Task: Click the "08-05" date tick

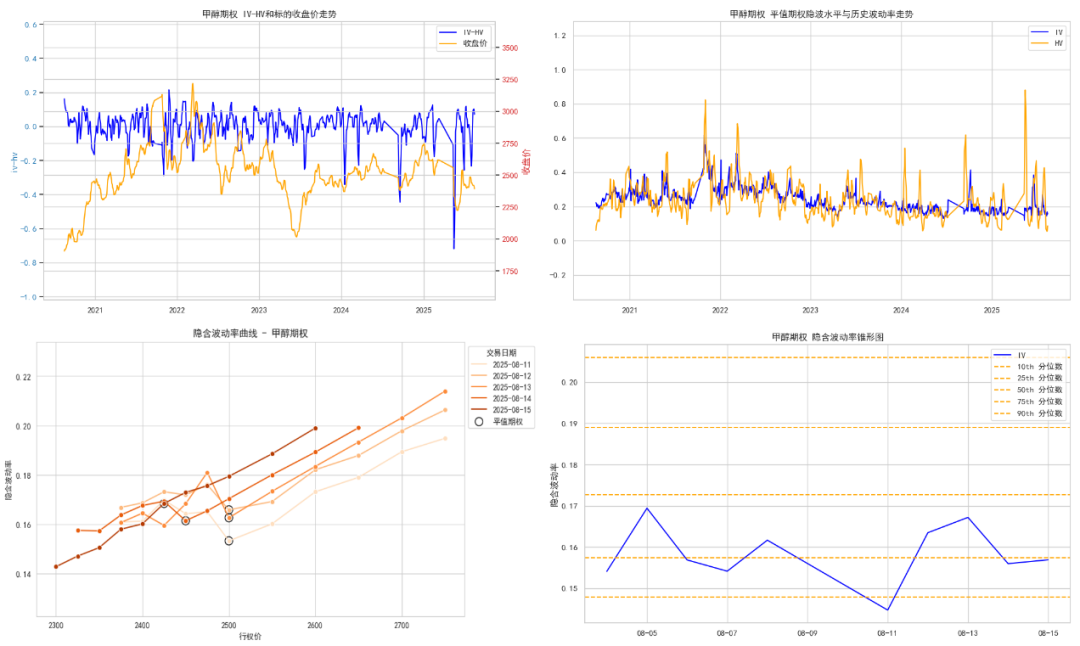Action: point(647,633)
